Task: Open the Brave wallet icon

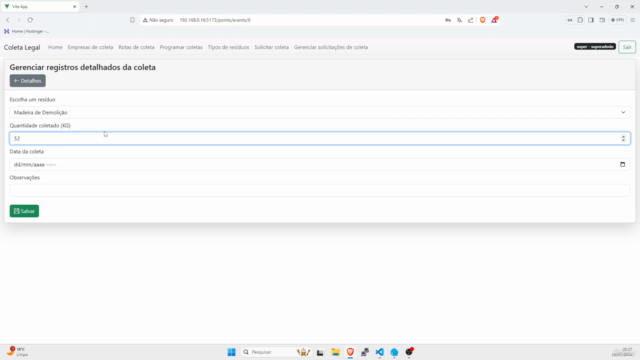Action: click(602, 20)
